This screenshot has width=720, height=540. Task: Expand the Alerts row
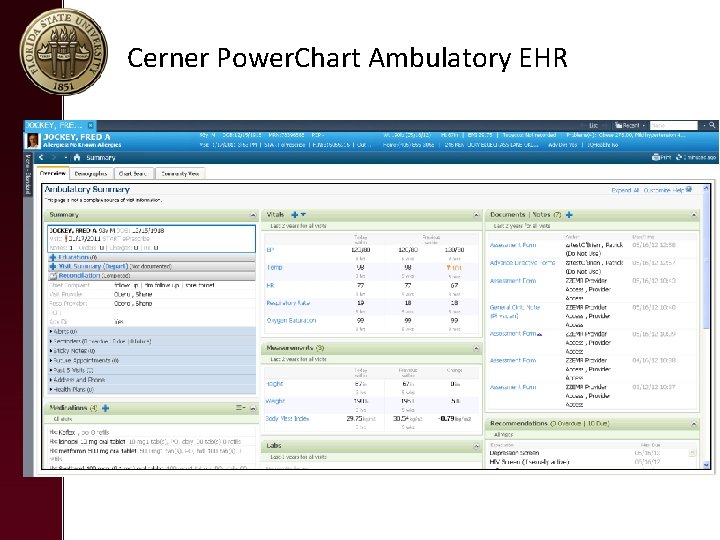coord(152,331)
